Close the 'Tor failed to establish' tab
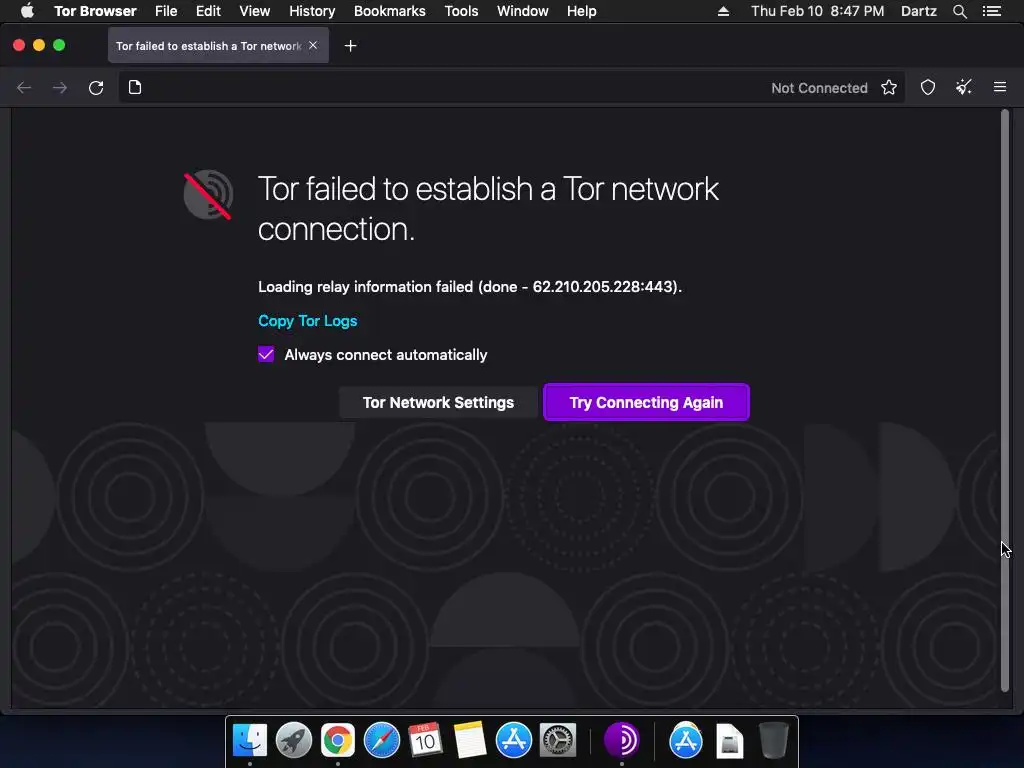Image resolution: width=1024 pixels, height=768 pixels. click(313, 45)
